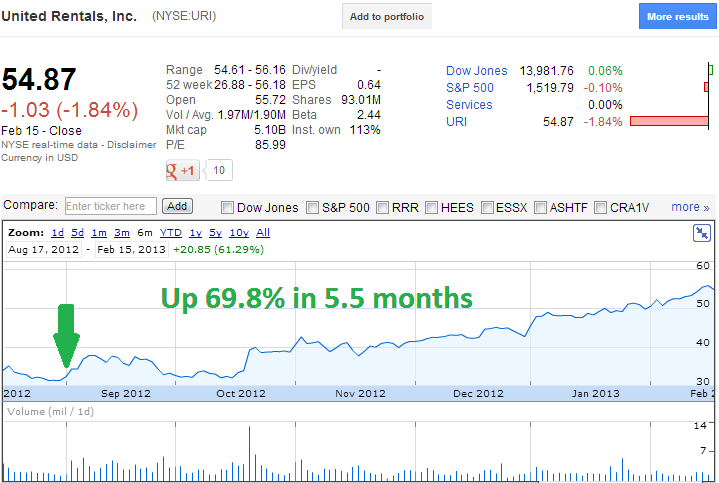The height and width of the screenshot is (483, 719).
Task: Click the chart expand/collapse icon
Action: coord(702,233)
